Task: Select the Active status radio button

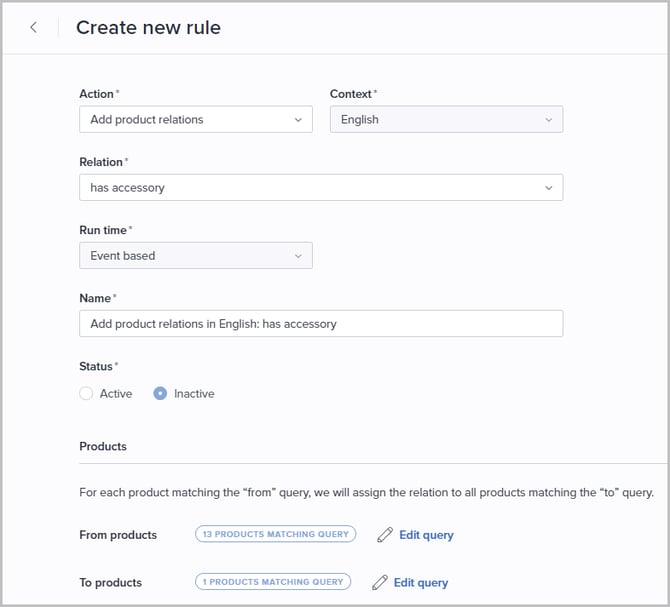Action: coord(86,394)
